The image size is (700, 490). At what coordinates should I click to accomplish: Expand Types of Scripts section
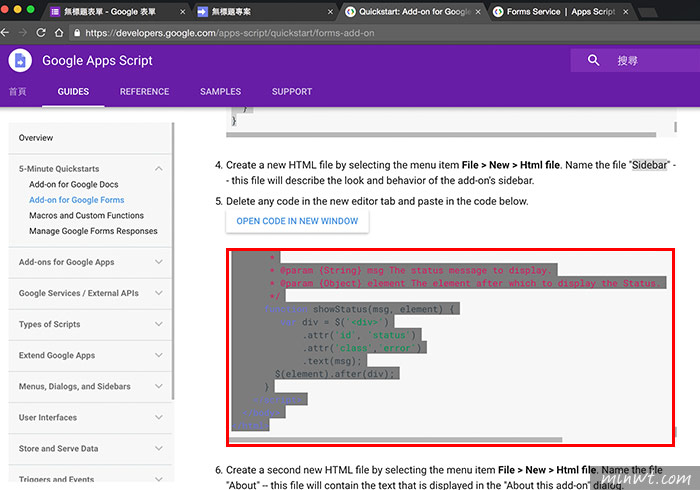pos(158,324)
